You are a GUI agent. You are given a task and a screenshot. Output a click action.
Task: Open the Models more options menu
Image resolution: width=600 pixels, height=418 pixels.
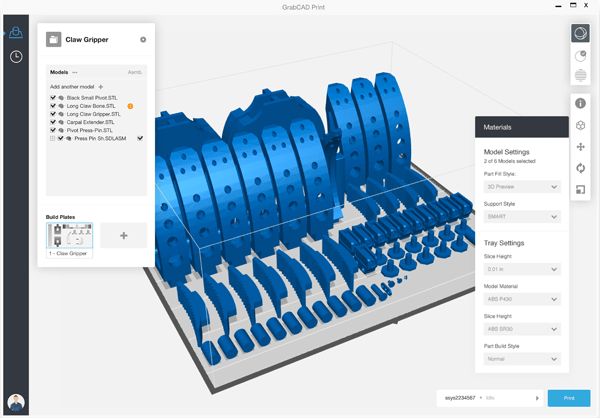pyautogui.click(x=75, y=72)
